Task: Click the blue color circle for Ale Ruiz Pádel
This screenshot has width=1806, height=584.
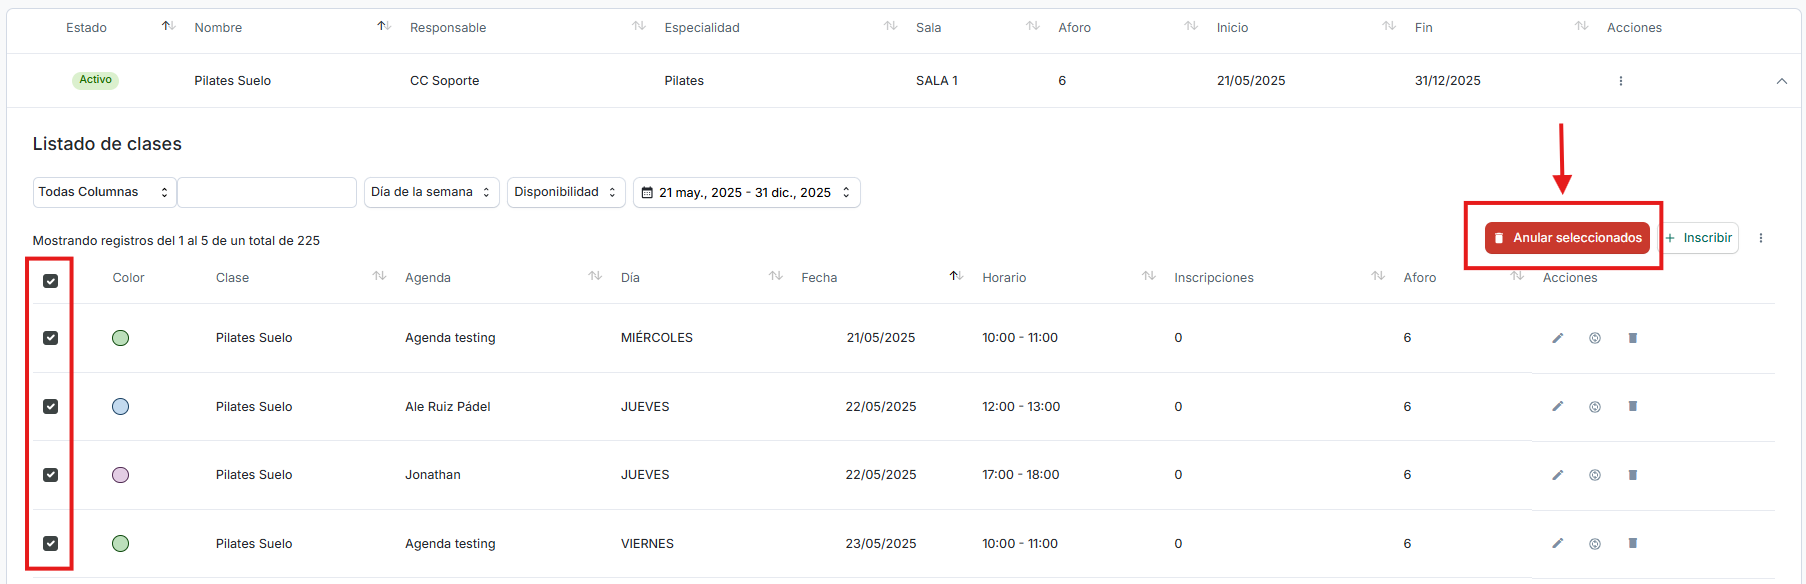Action: (120, 406)
